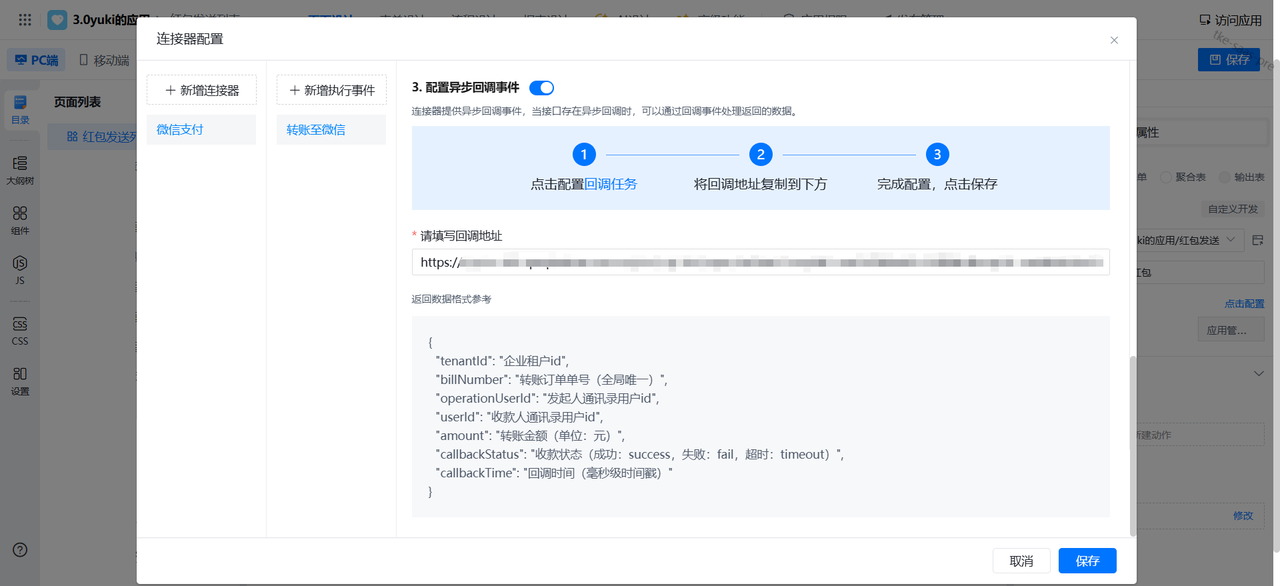Screen dimensions: 1280x586
Task: Select the 目录 sidebar icon
Action: point(20,108)
